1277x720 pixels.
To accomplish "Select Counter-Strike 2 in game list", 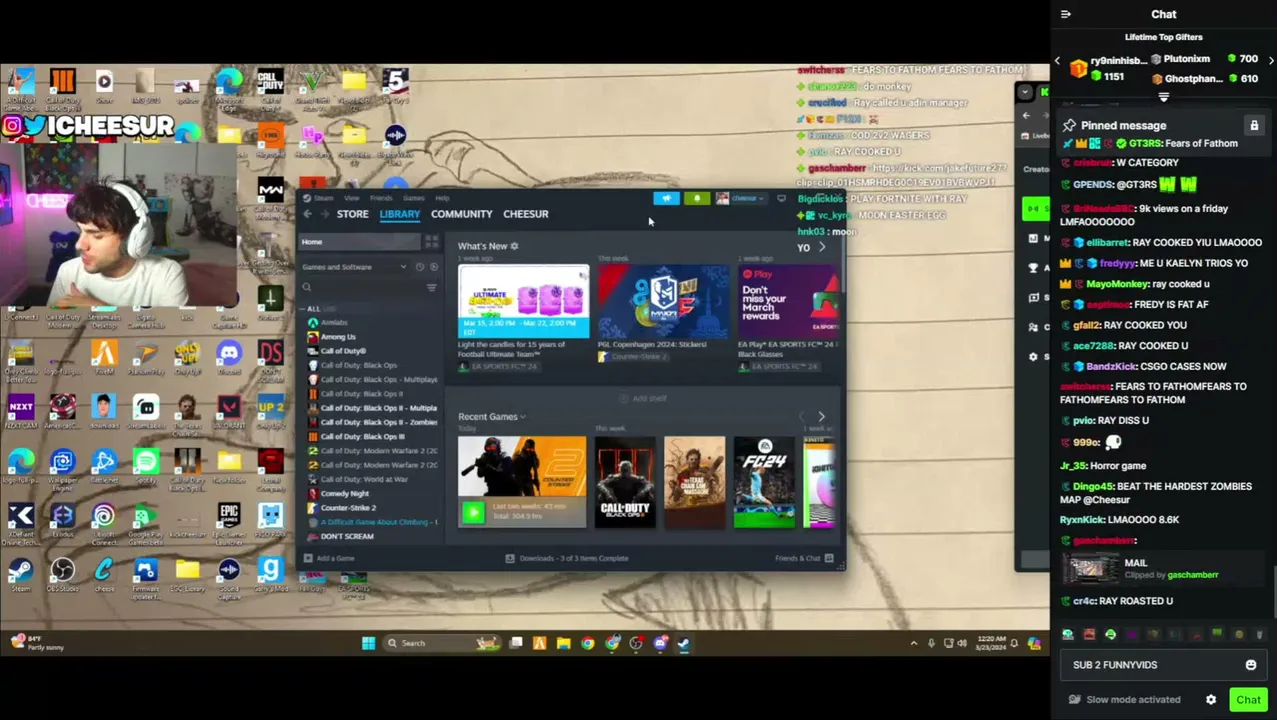I will (348, 508).
